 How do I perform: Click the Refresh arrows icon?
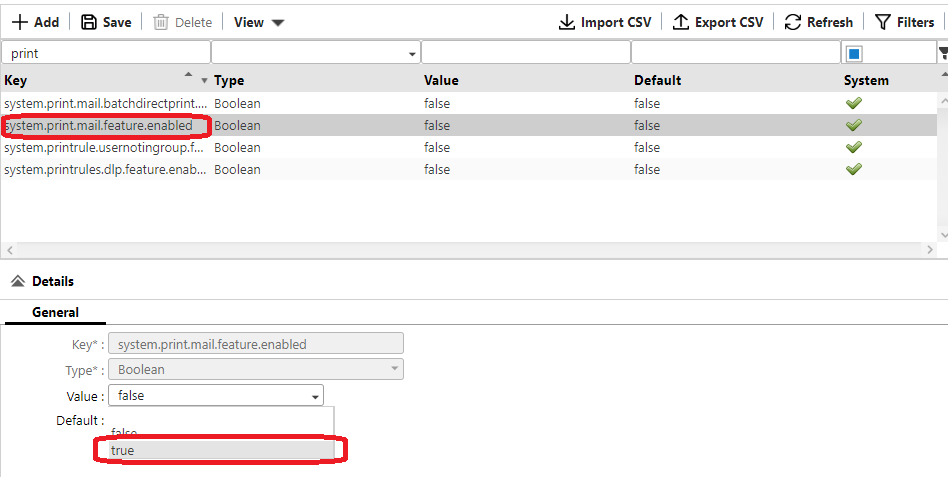click(793, 22)
